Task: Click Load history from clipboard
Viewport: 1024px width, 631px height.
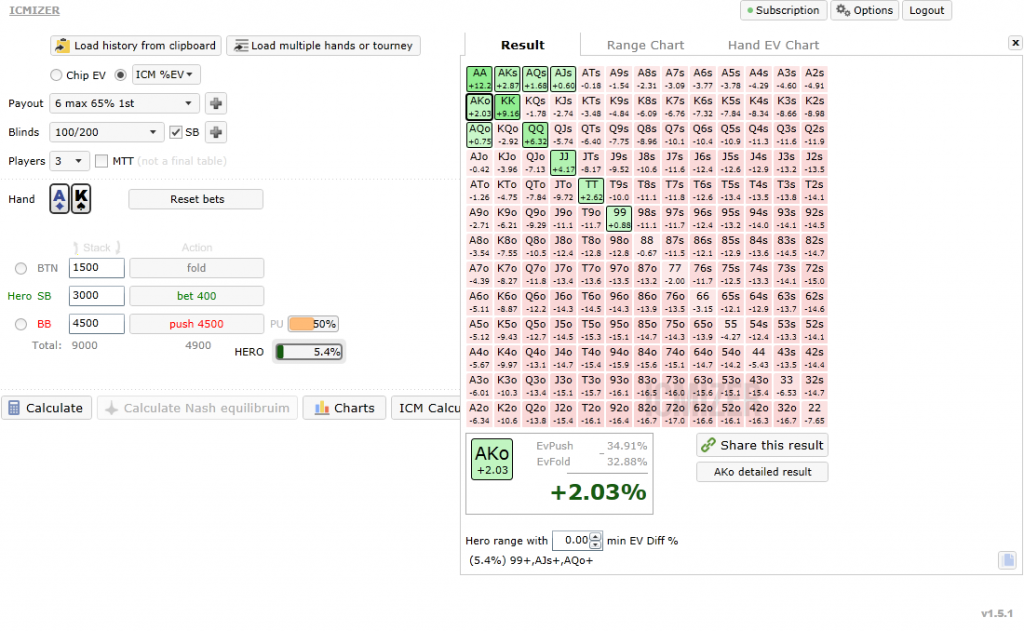Action: point(136,46)
